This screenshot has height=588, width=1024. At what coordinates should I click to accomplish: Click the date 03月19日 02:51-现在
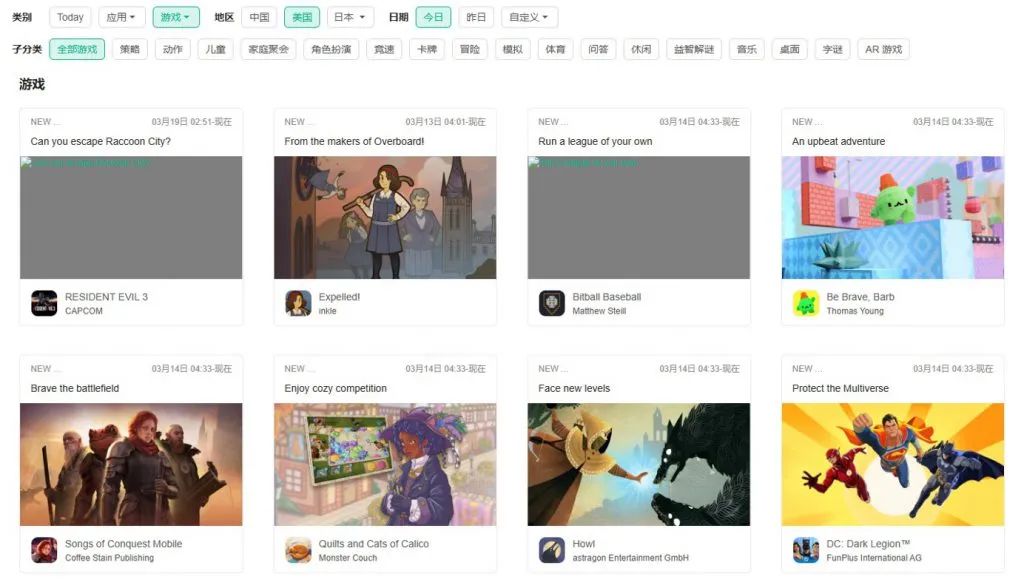191,122
